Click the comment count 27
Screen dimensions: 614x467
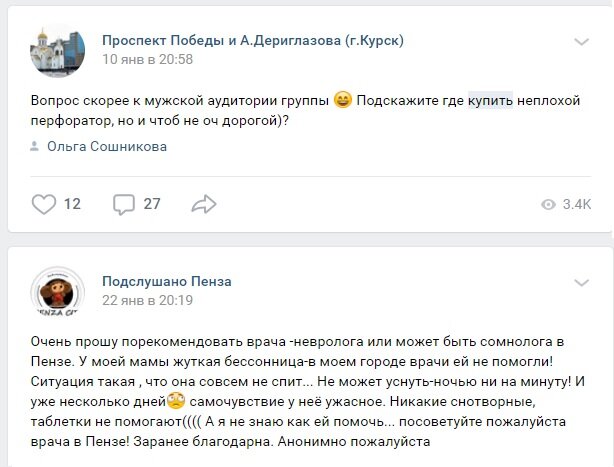click(x=152, y=204)
